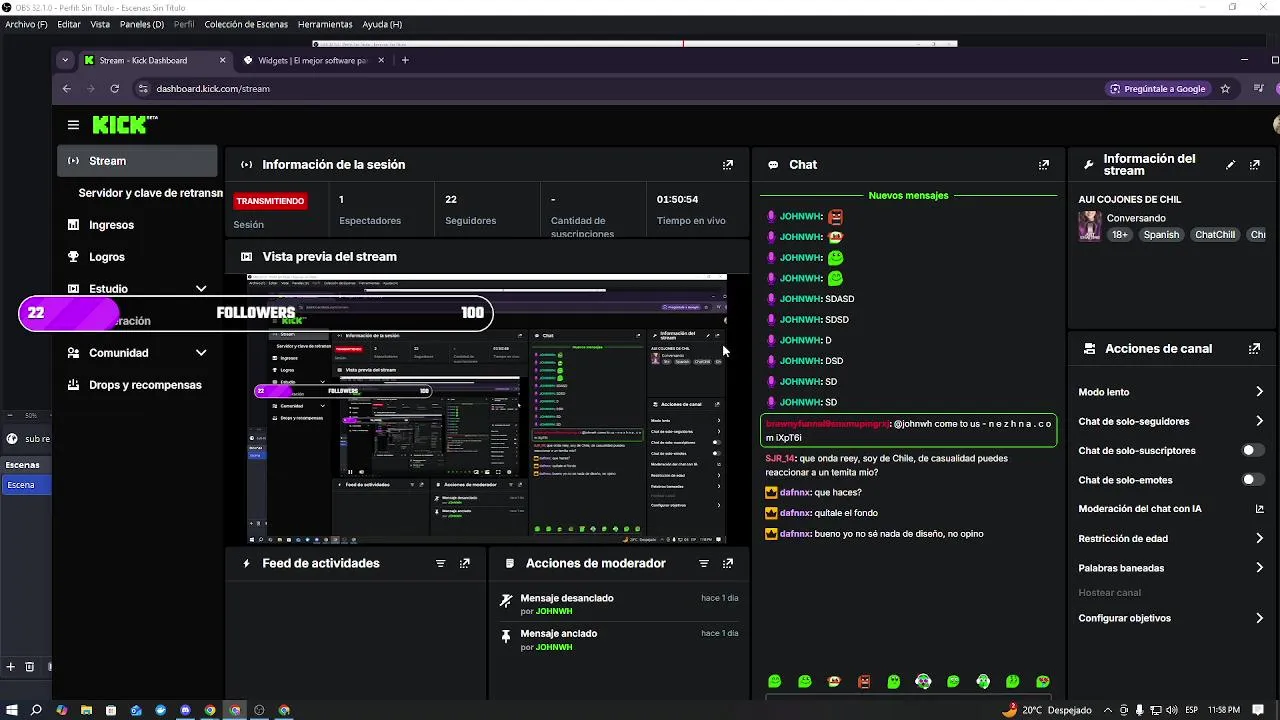The height and width of the screenshot is (720, 1280).
Task: Open external link icon for Moderación del chat con IA
Action: pos(1260,509)
